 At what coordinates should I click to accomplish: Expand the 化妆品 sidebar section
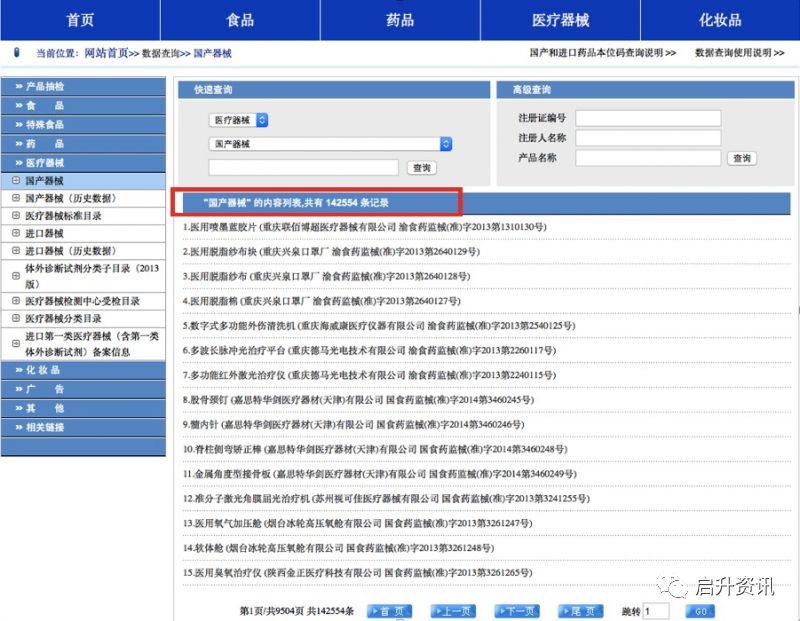pyautogui.click(x=83, y=370)
